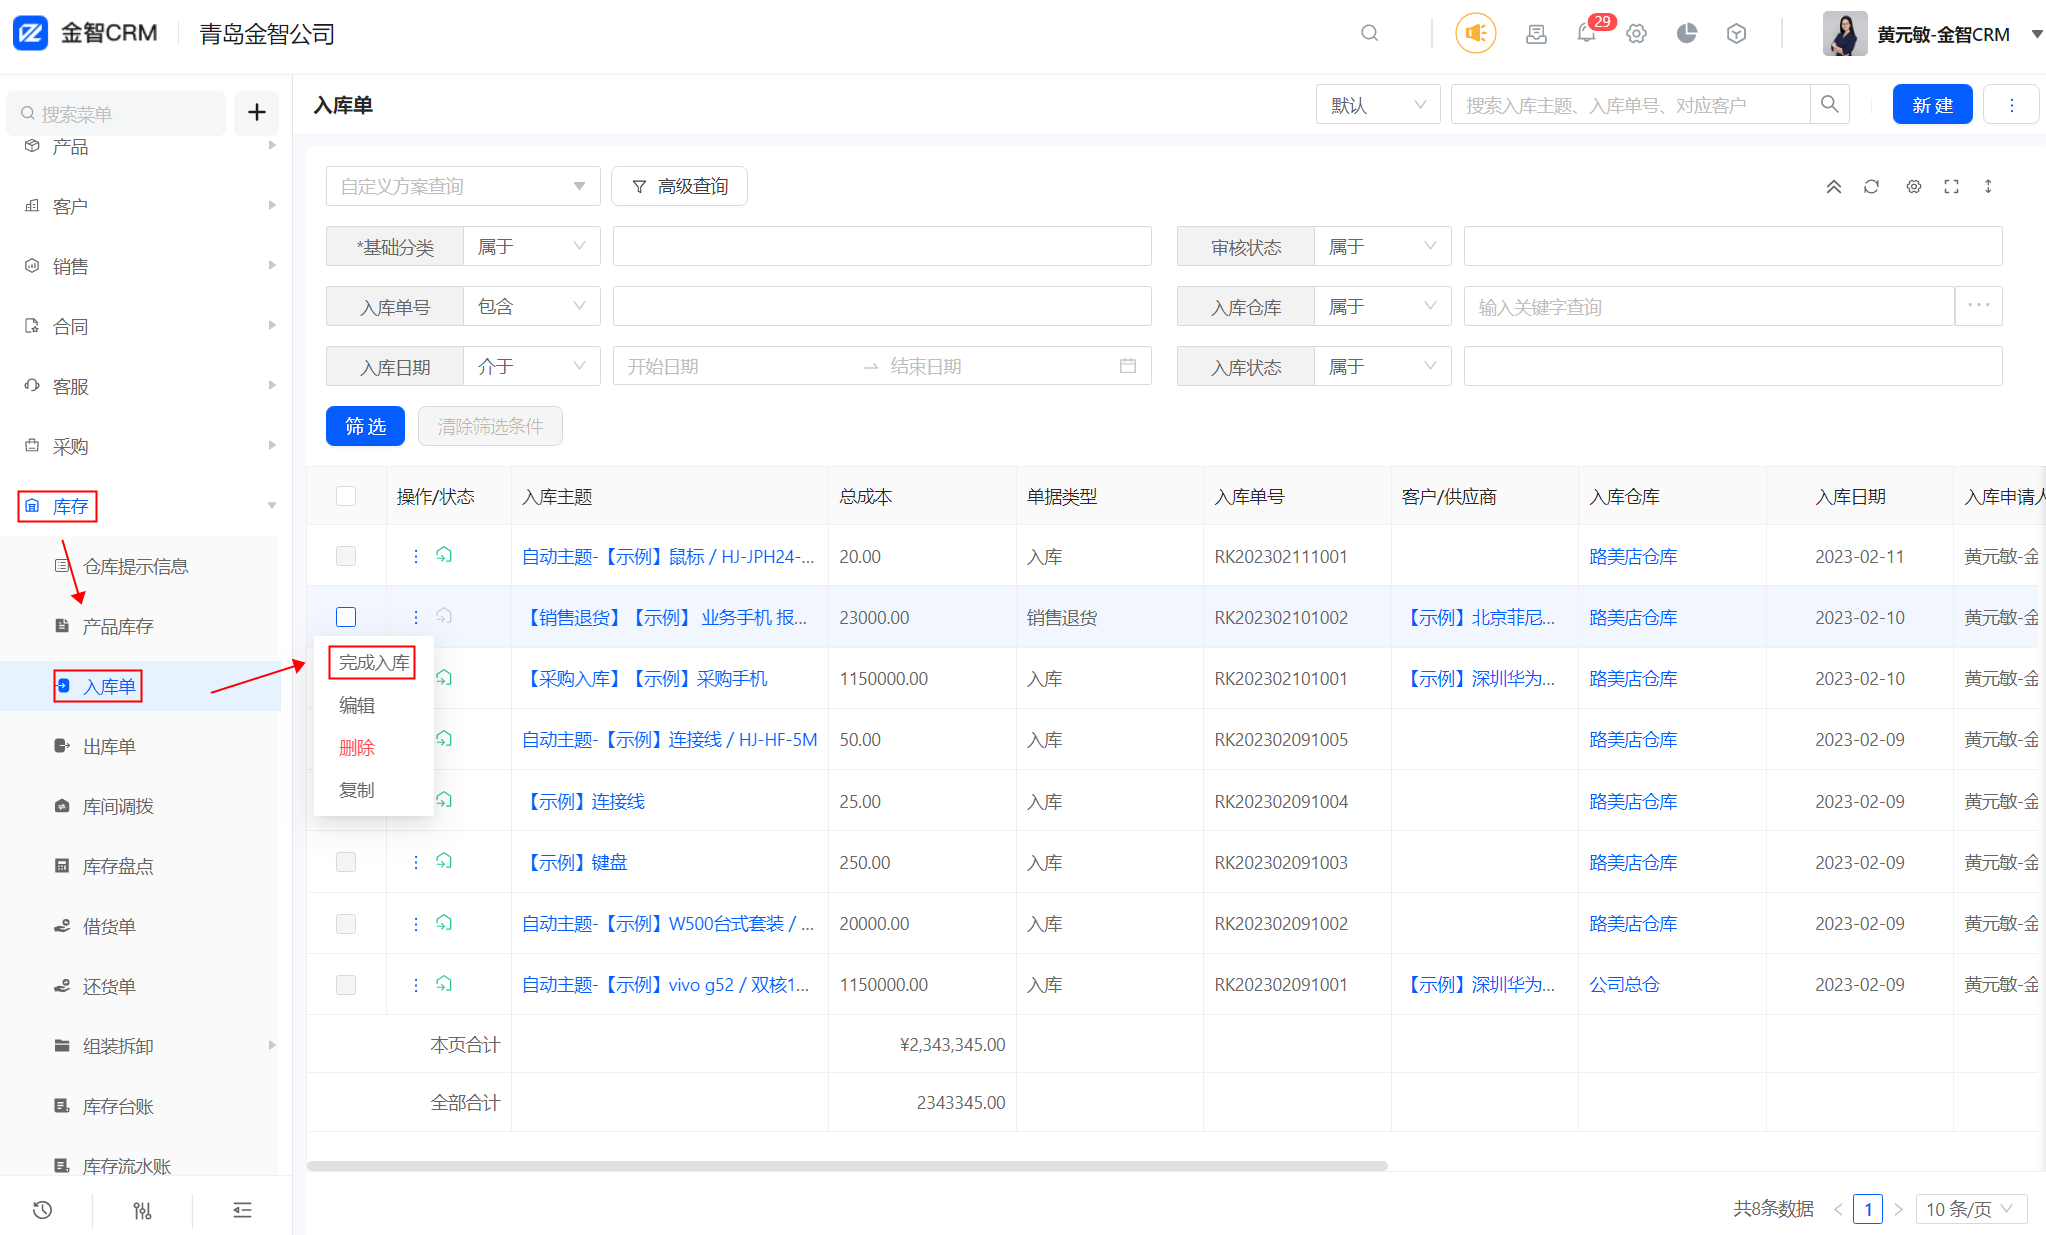The image size is (2046, 1235).
Task: Click the sliders adjust icon at sidebar bottom
Action: tap(142, 1210)
